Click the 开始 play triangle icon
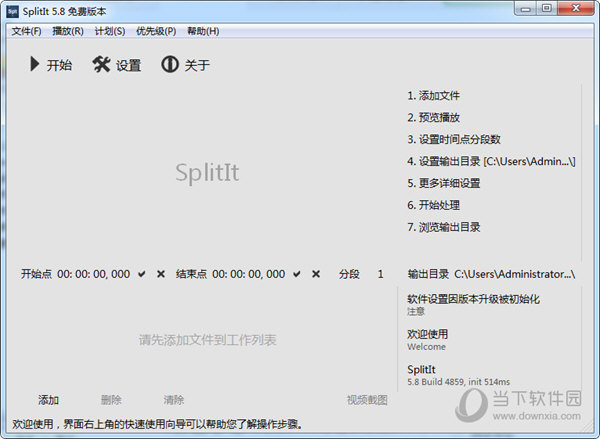This screenshot has width=600, height=439. pyautogui.click(x=34, y=64)
